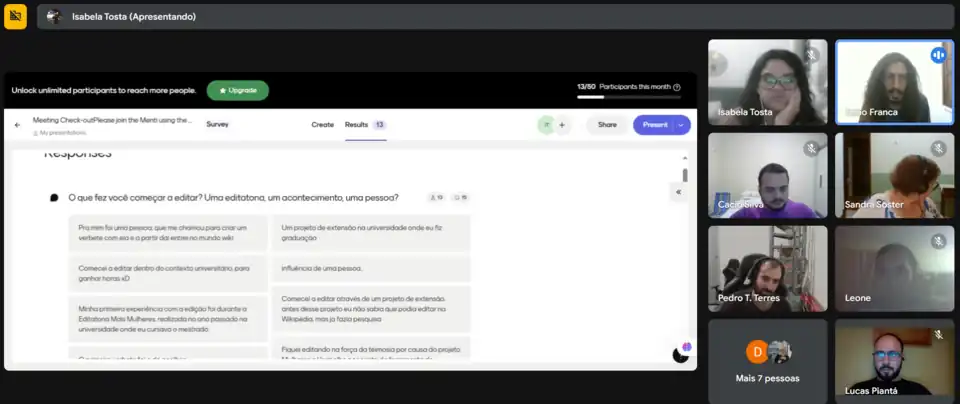Click the plus icon to add collaborator

(x=562, y=125)
